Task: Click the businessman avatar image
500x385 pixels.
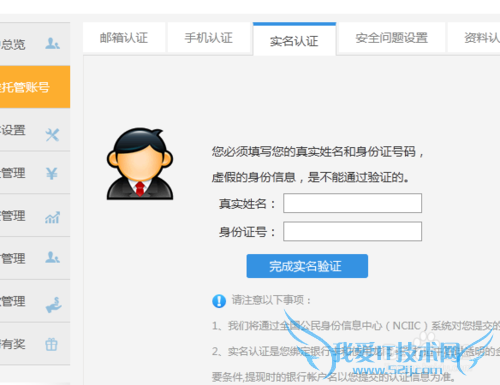Action: [140, 164]
